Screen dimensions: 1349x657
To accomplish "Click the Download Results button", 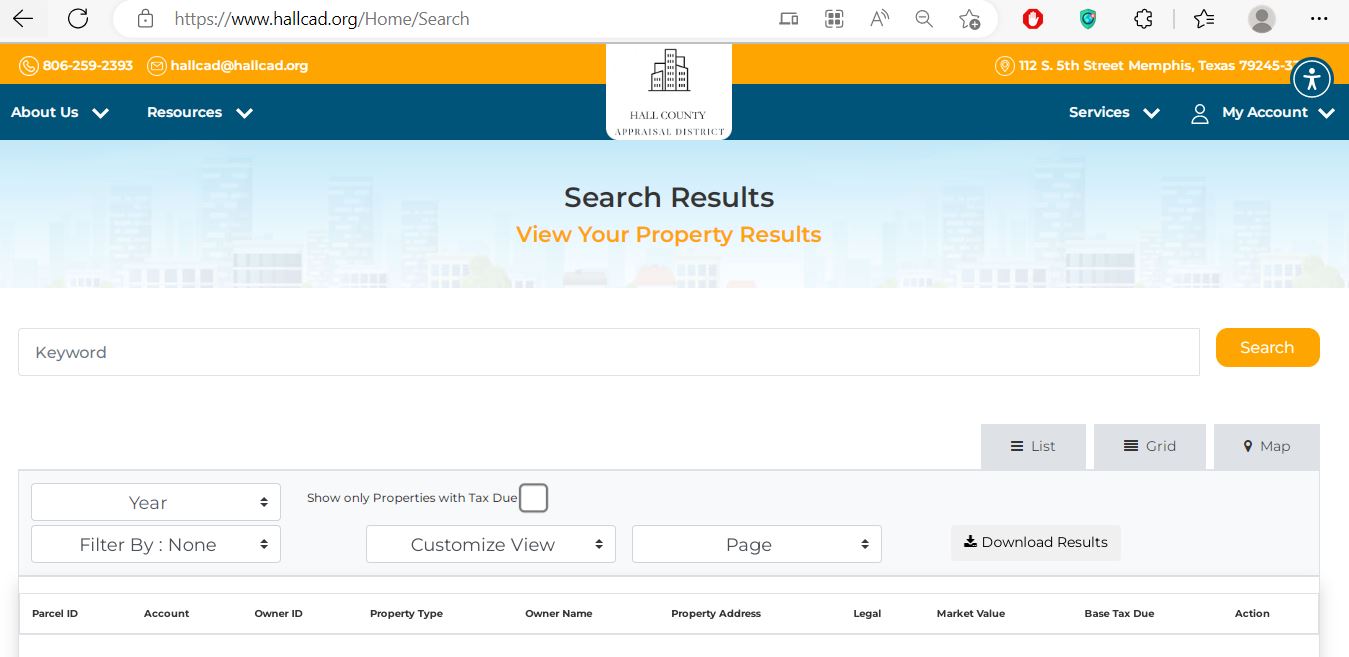I will [x=1035, y=543].
